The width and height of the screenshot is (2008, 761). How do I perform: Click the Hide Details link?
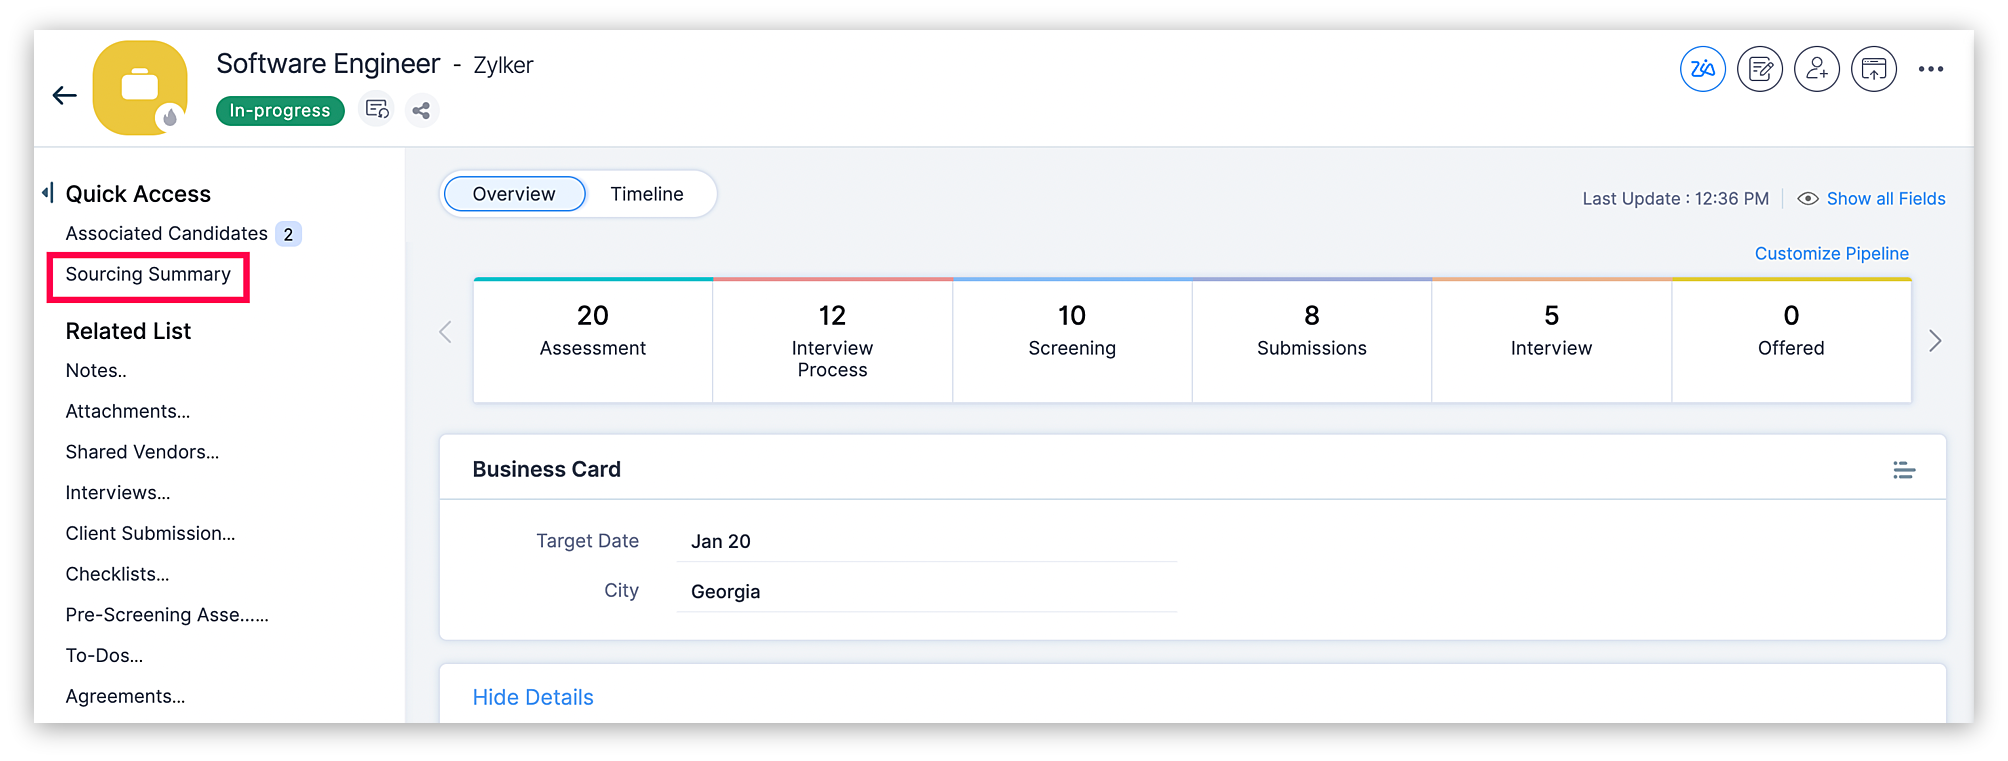click(533, 697)
